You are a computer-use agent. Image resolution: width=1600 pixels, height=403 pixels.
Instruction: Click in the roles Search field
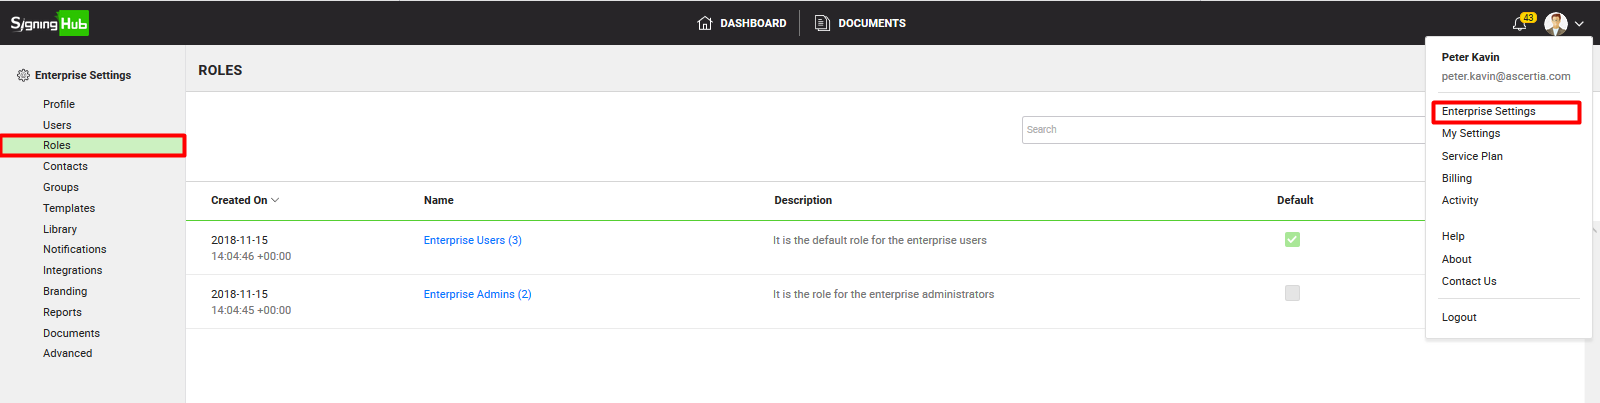point(1220,130)
